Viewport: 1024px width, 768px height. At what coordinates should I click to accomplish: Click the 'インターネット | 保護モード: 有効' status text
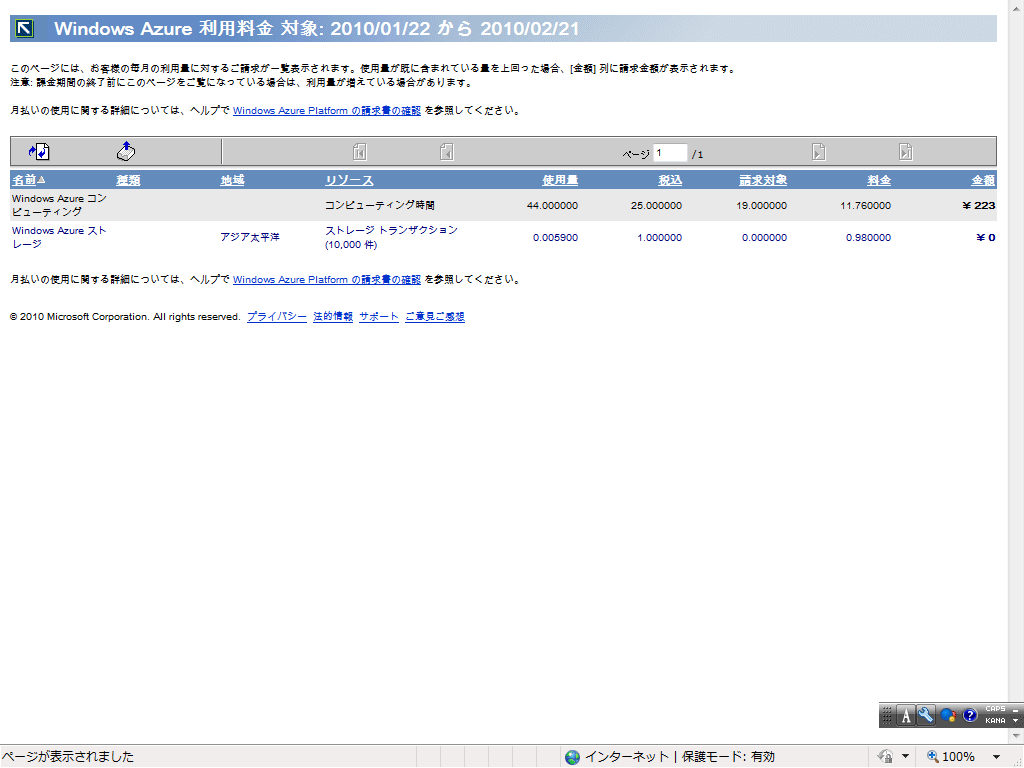(679, 757)
